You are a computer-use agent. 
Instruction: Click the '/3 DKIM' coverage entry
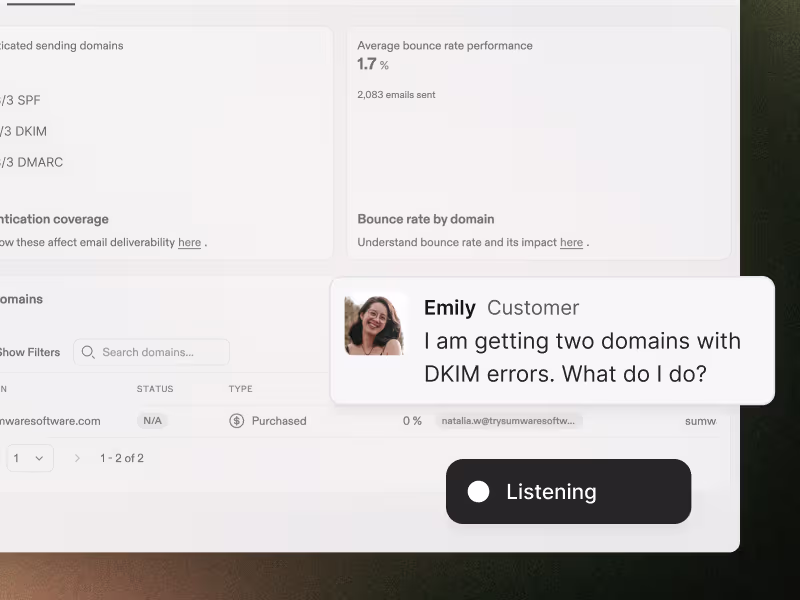23,131
